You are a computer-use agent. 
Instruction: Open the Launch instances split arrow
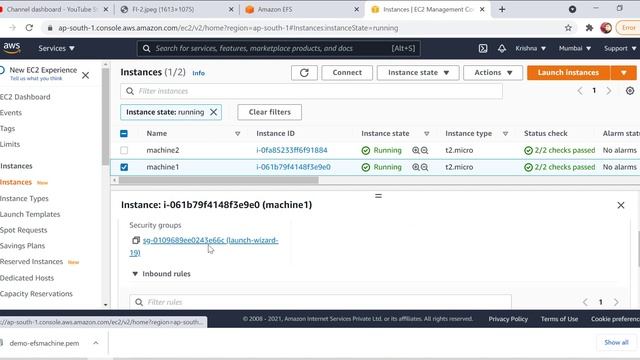click(623, 73)
